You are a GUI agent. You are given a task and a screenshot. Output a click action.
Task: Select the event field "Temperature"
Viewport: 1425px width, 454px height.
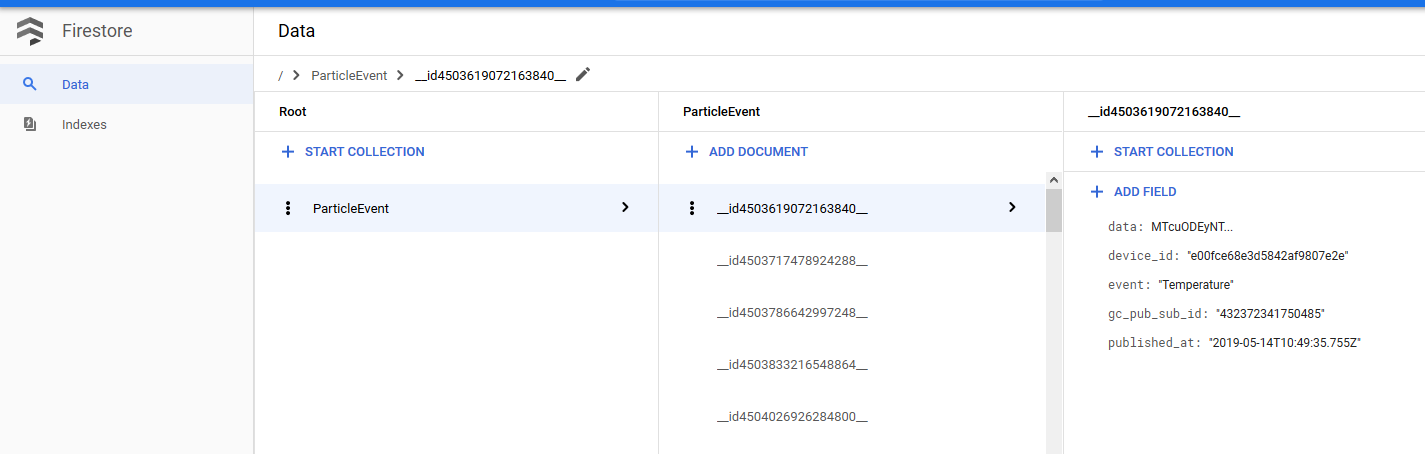coord(1197,285)
